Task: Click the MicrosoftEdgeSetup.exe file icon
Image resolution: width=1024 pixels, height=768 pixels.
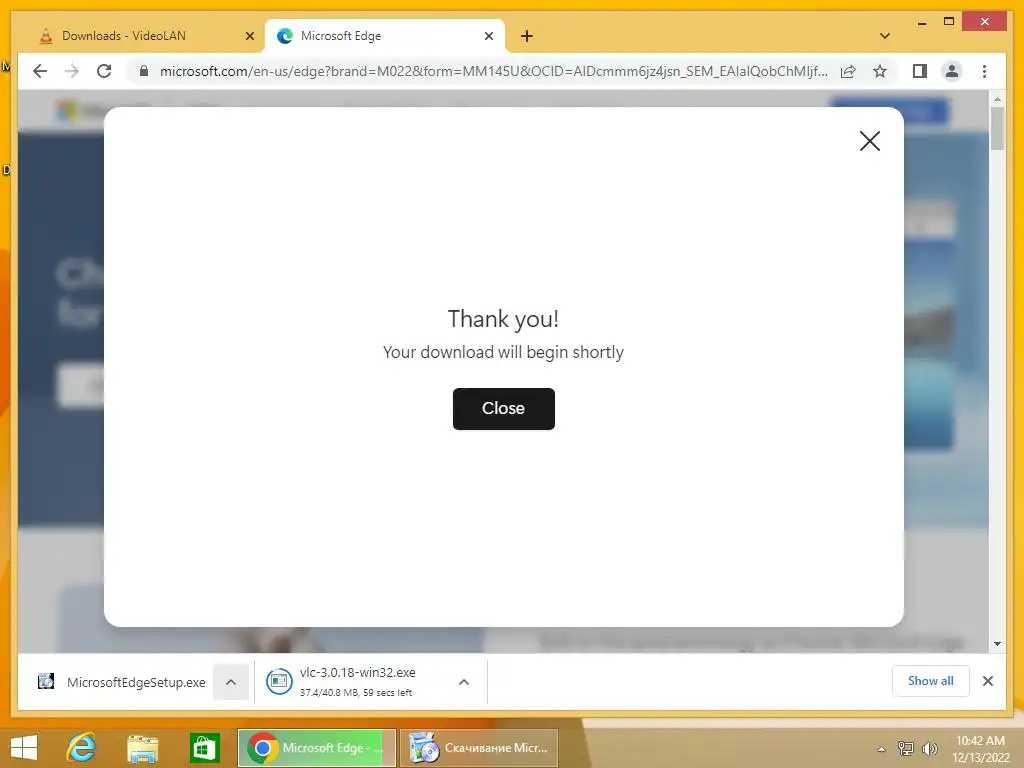Action: click(x=46, y=681)
